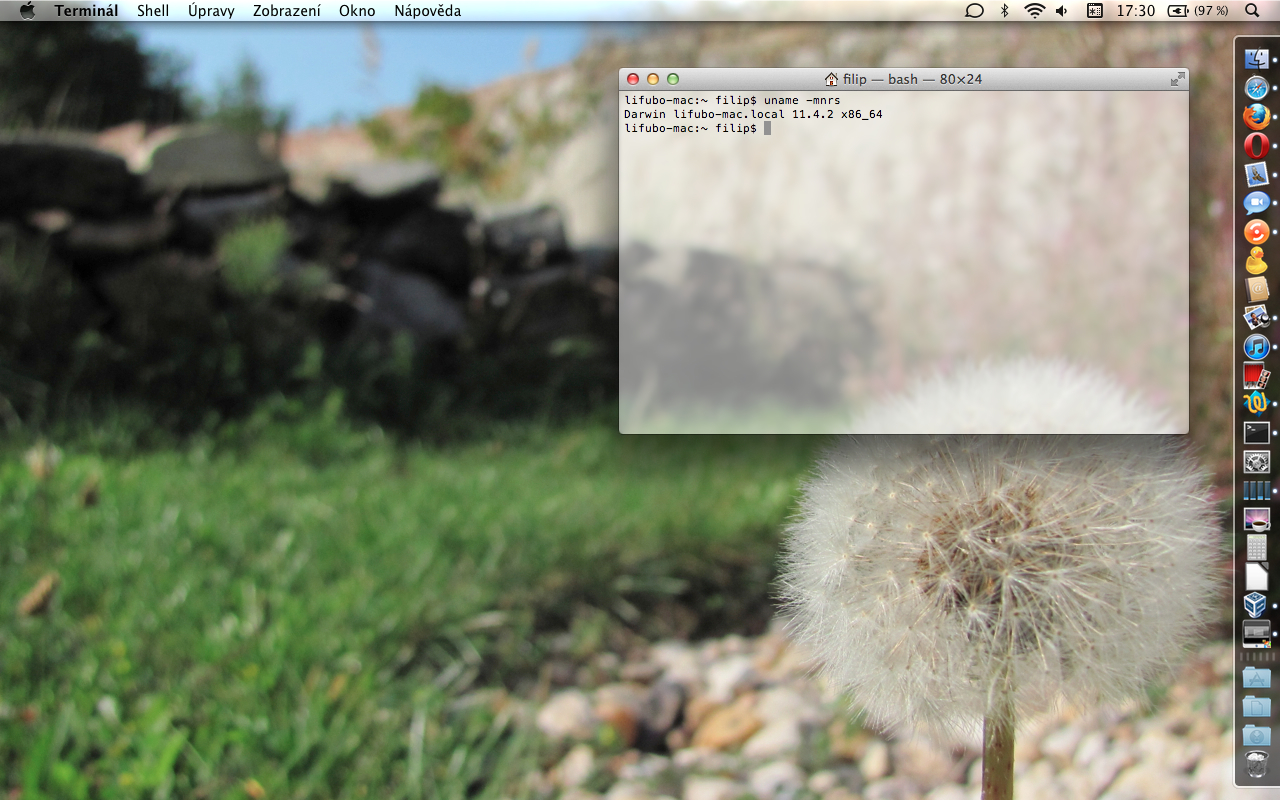The height and width of the screenshot is (800, 1280).
Task: Open Address Book in the Dock
Action: coord(1256,290)
